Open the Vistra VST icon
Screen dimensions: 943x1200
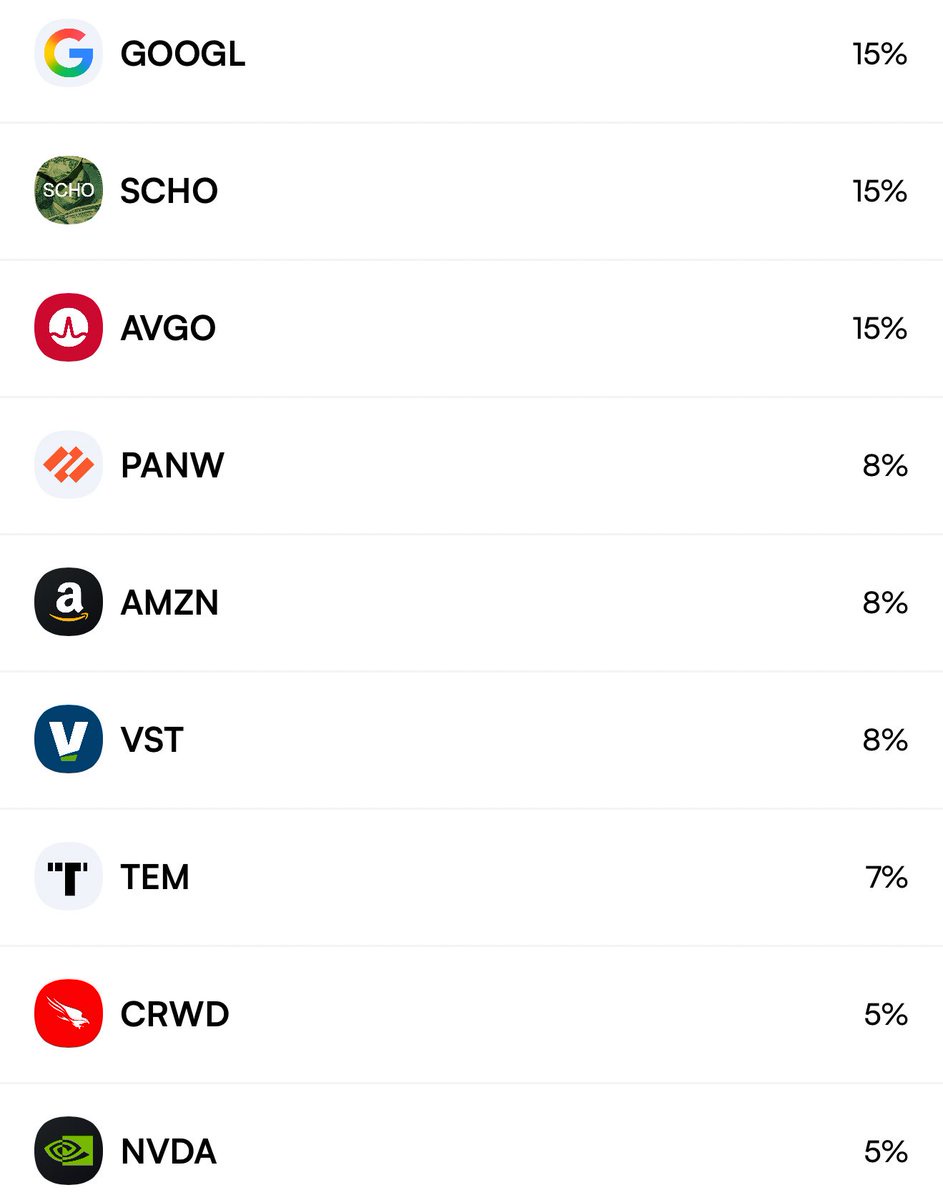[68, 739]
